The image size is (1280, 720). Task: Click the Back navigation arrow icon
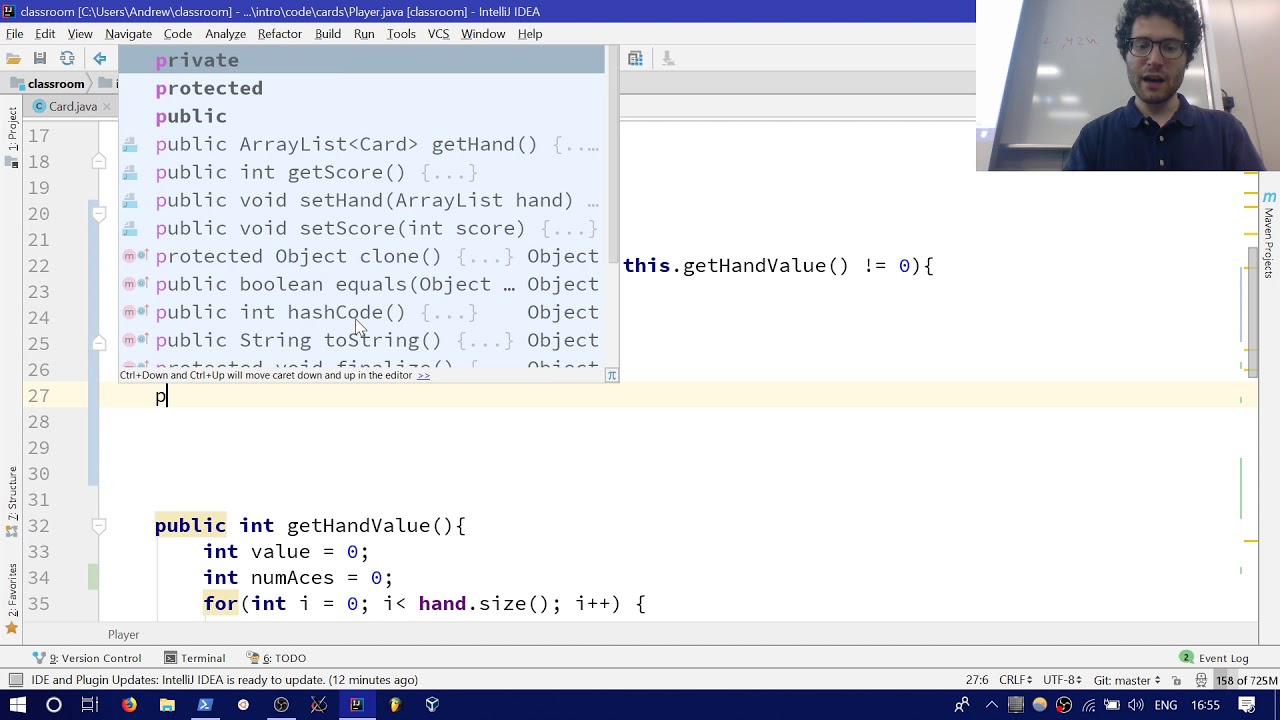click(100, 59)
